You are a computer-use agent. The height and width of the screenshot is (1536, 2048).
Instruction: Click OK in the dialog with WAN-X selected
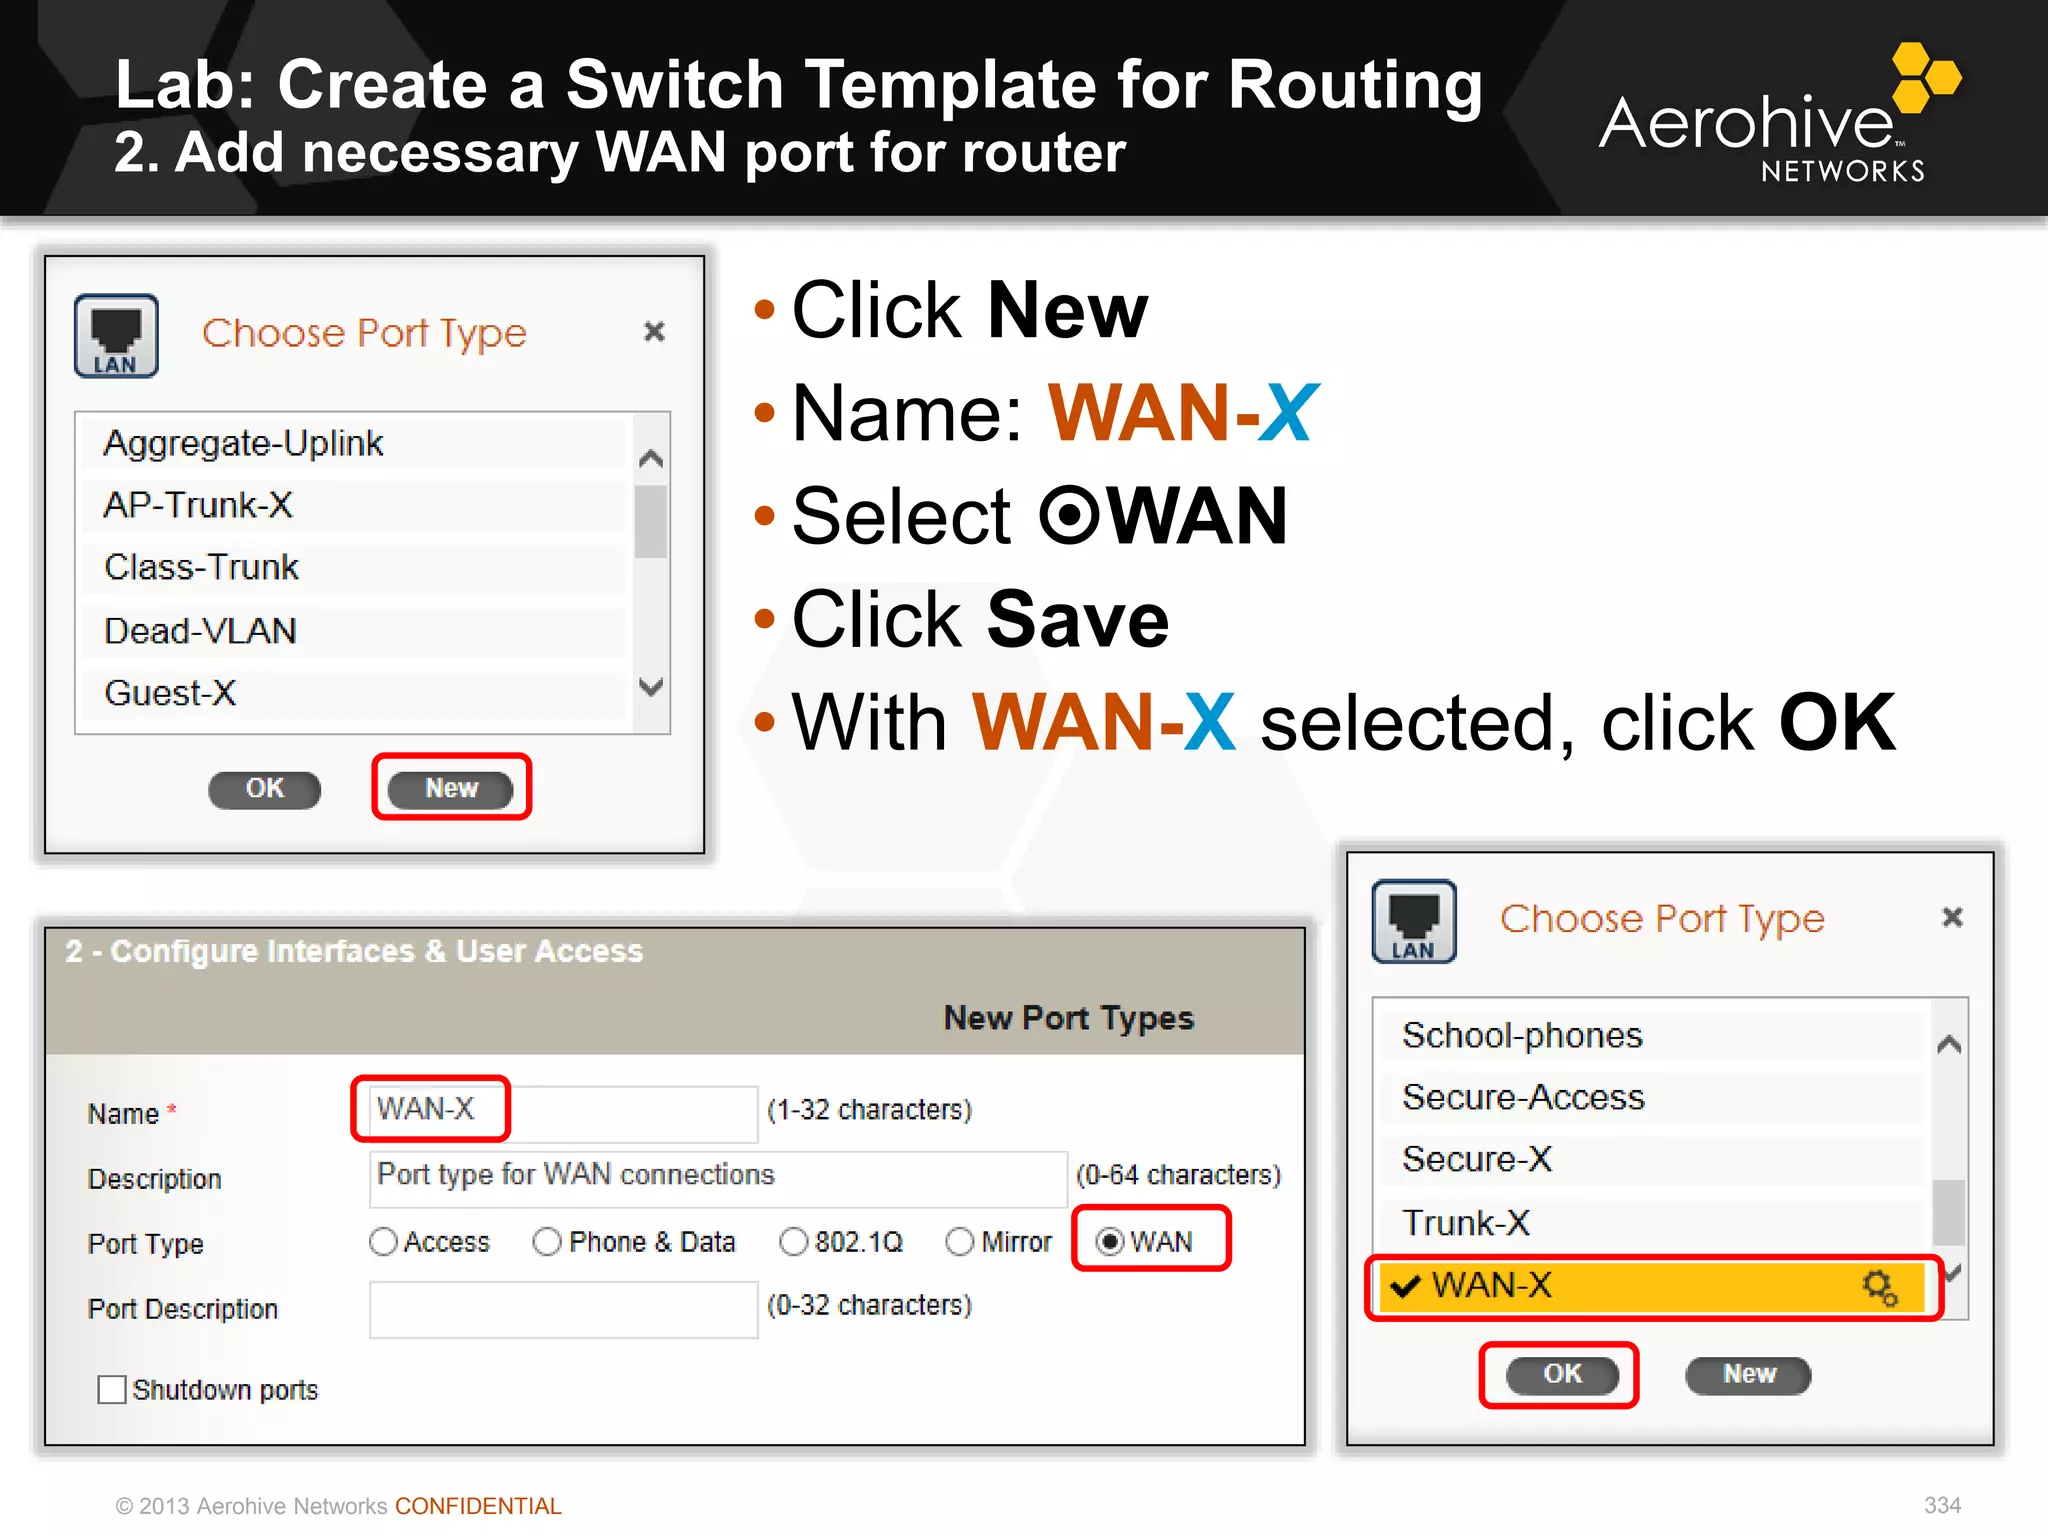coord(1563,1375)
